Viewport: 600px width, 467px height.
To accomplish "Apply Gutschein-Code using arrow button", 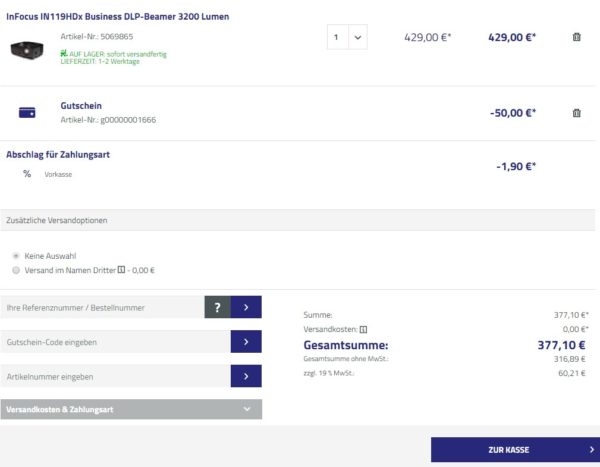I will click(246, 342).
